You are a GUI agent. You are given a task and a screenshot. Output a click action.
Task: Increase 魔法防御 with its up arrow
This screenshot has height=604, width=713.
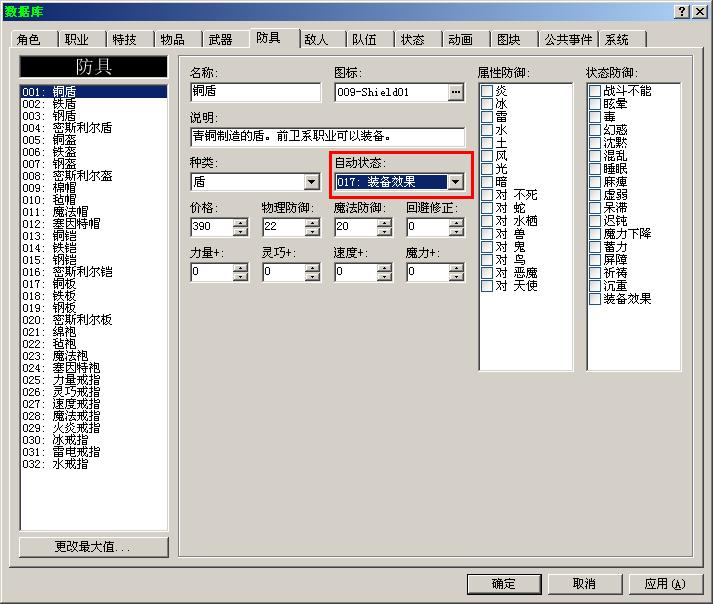[x=384, y=222]
